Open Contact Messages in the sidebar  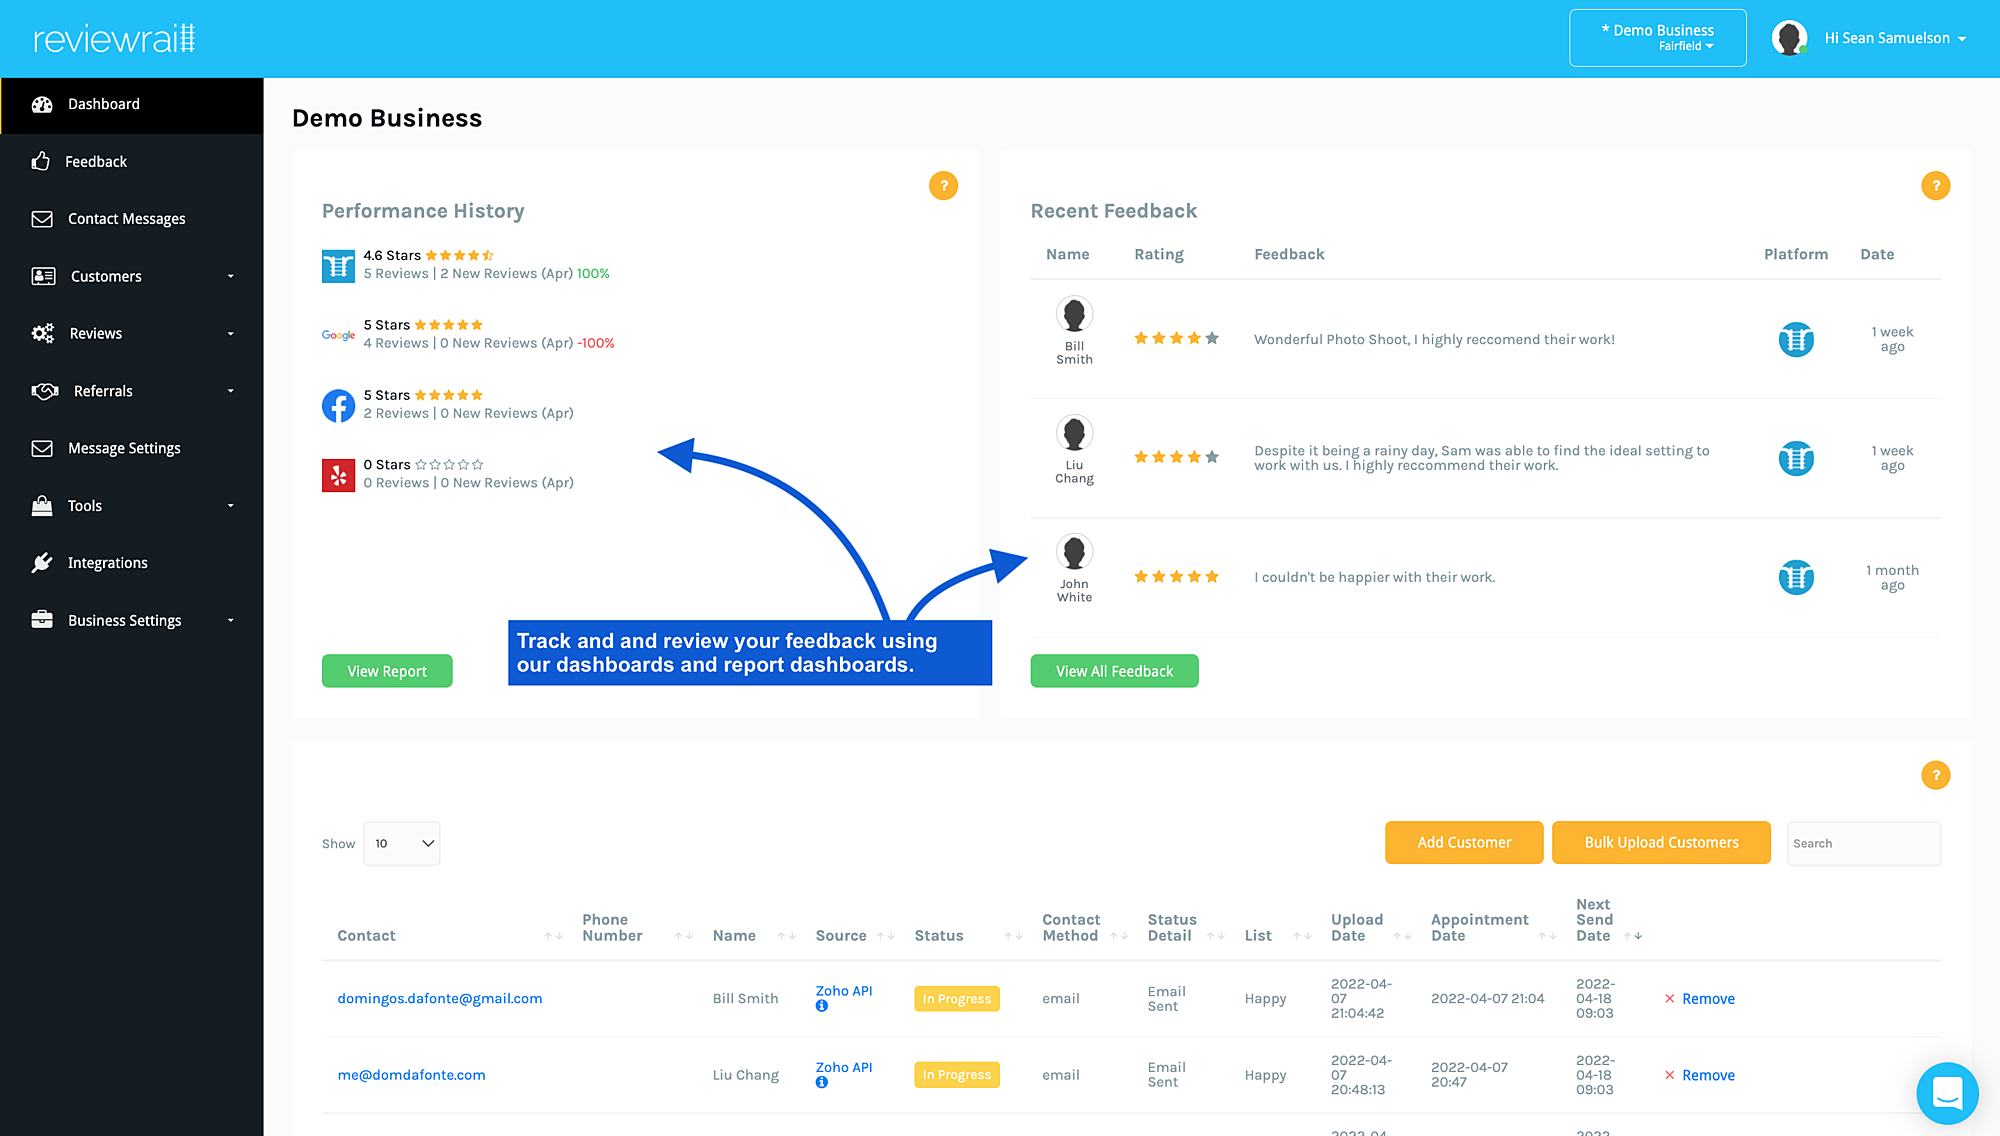[126, 219]
